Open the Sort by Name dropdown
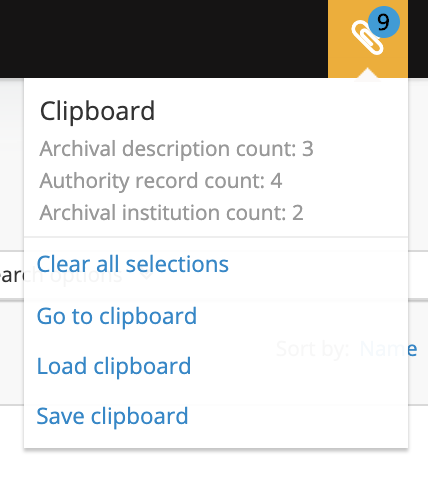Viewport: 428px width, 480px height. coord(388,349)
